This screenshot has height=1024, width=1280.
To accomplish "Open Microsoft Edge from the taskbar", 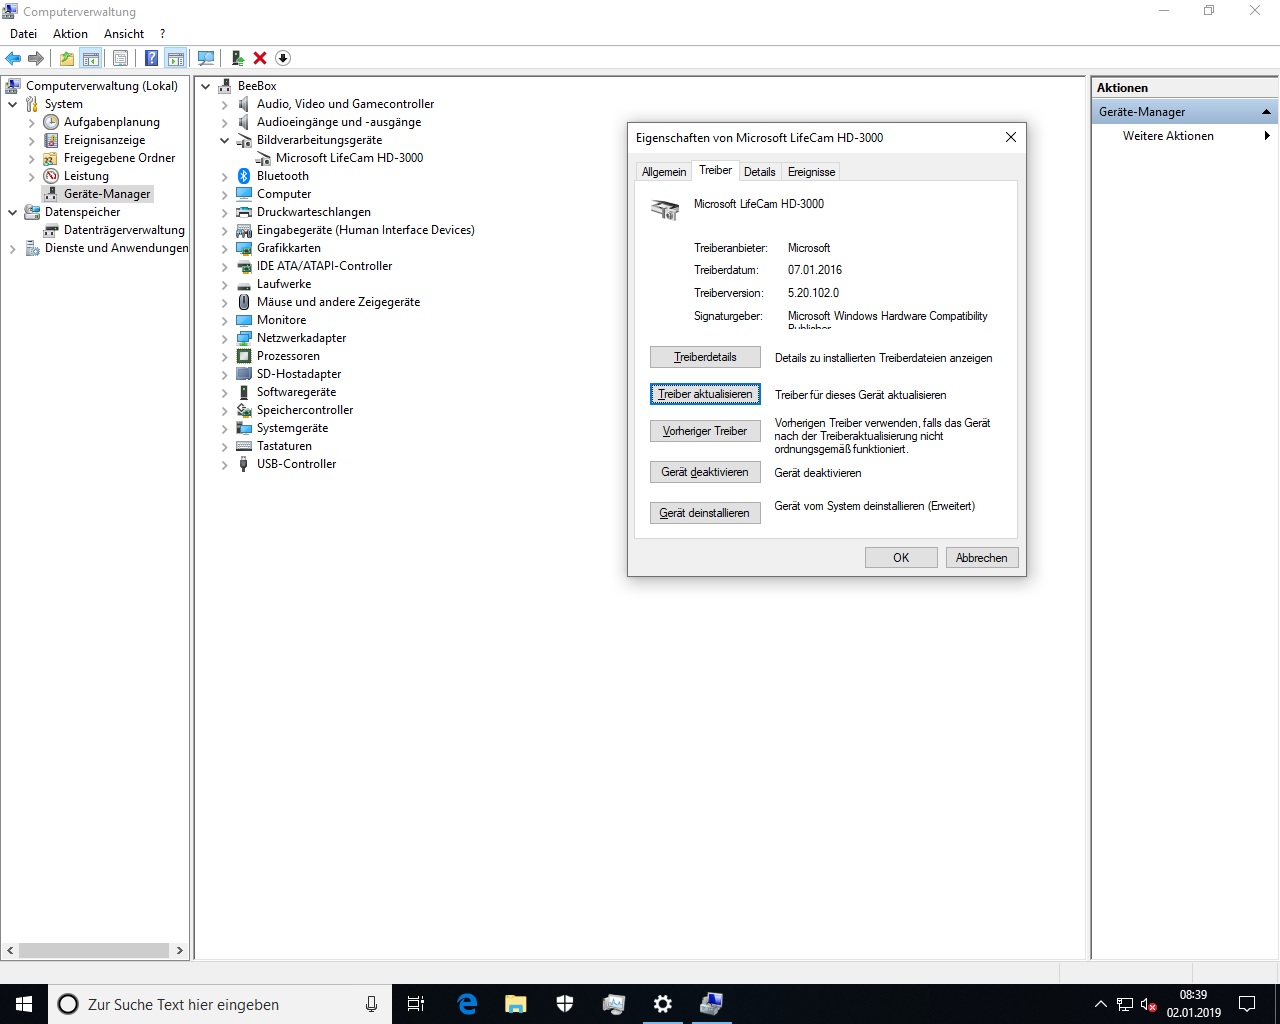I will 467,1004.
